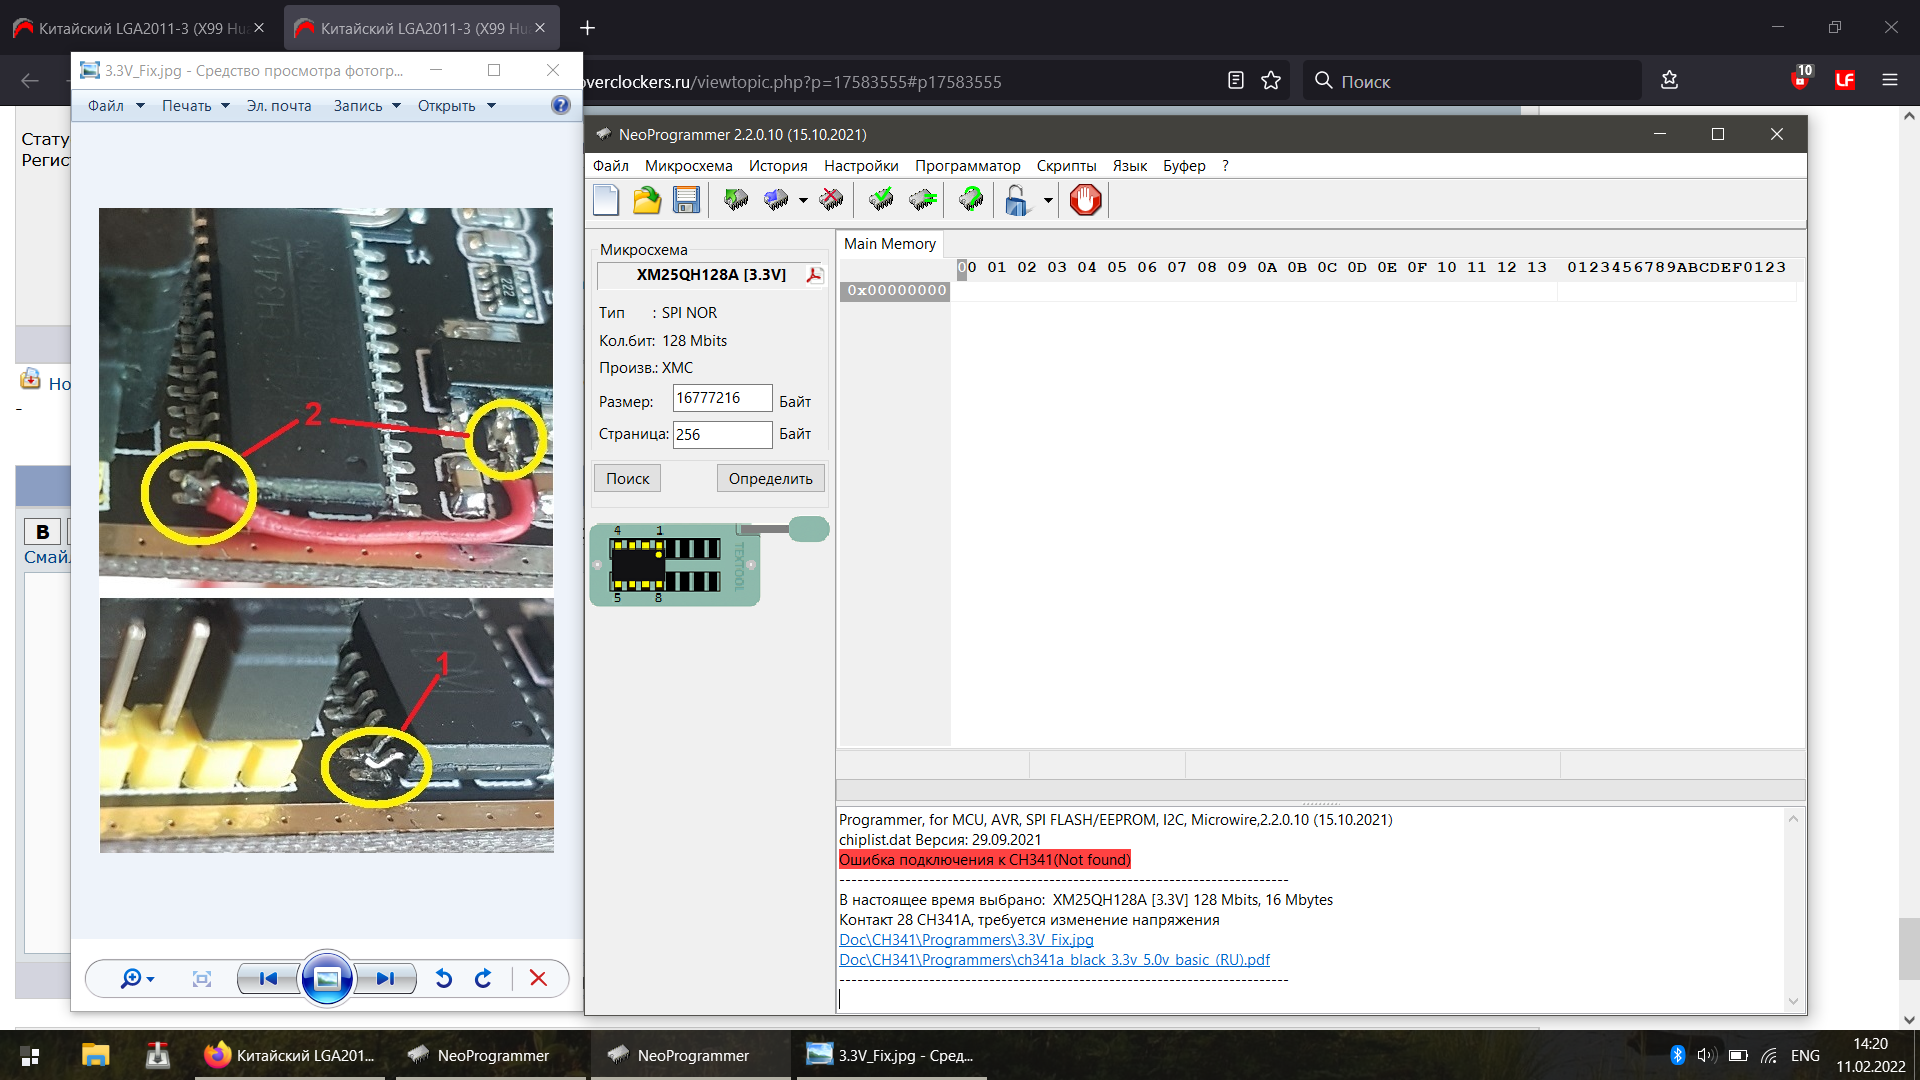Open the Скрипты menu

1066,166
